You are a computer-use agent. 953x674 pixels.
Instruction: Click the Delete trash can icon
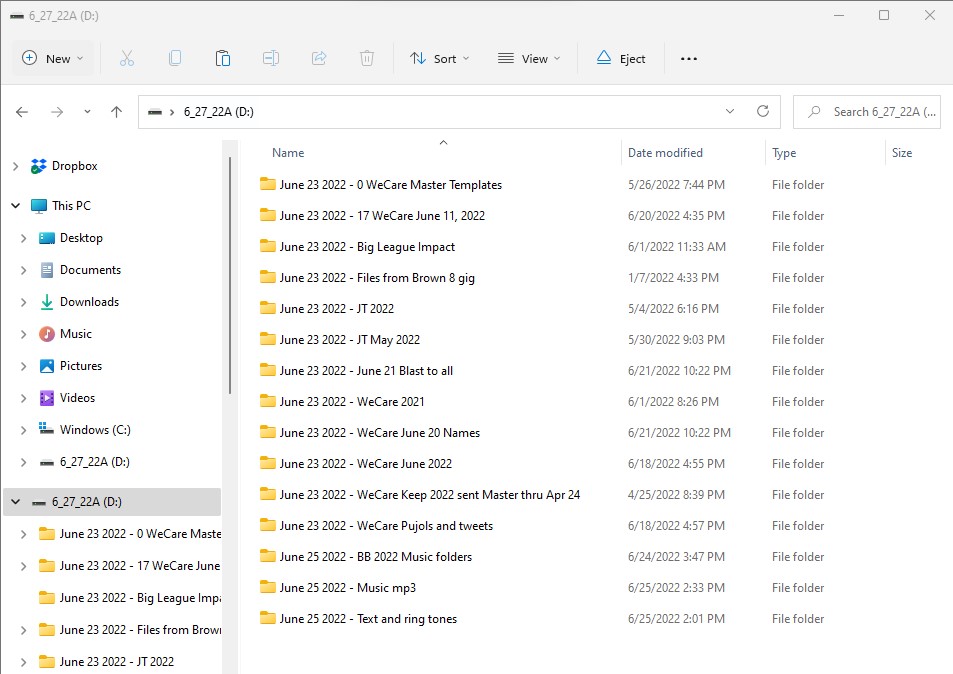pos(367,58)
